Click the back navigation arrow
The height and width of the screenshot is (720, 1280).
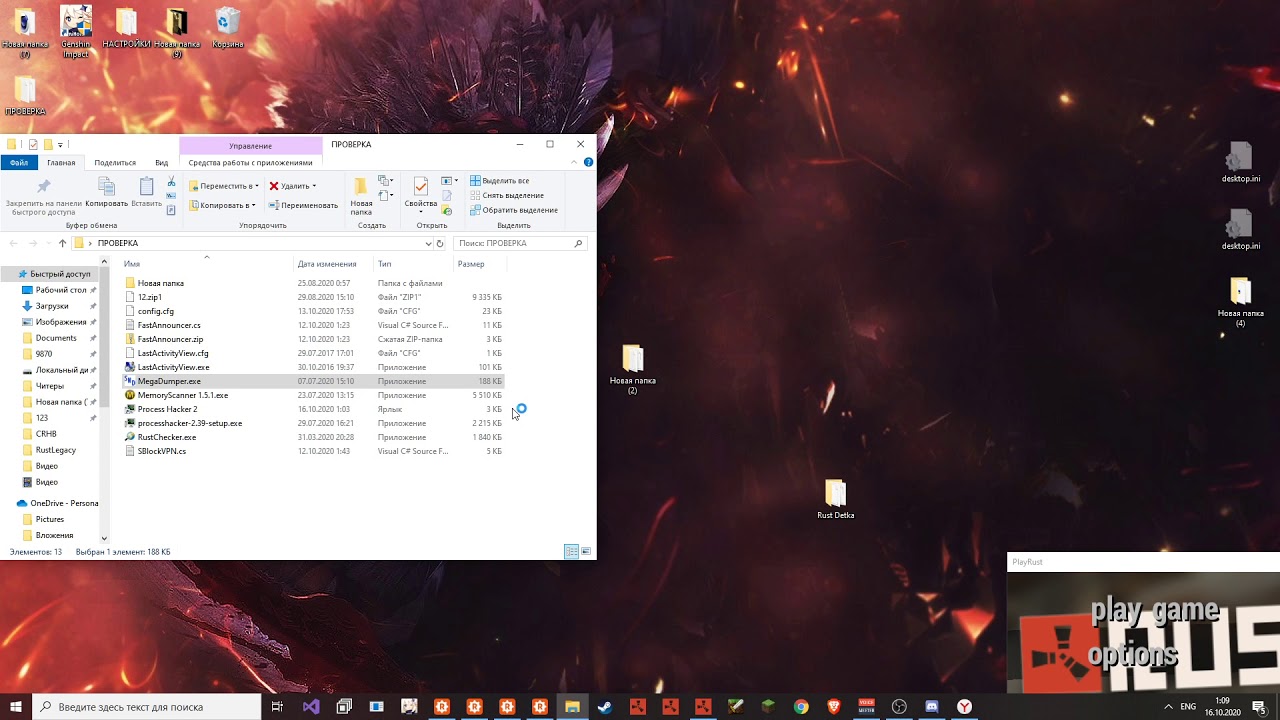(x=14, y=243)
